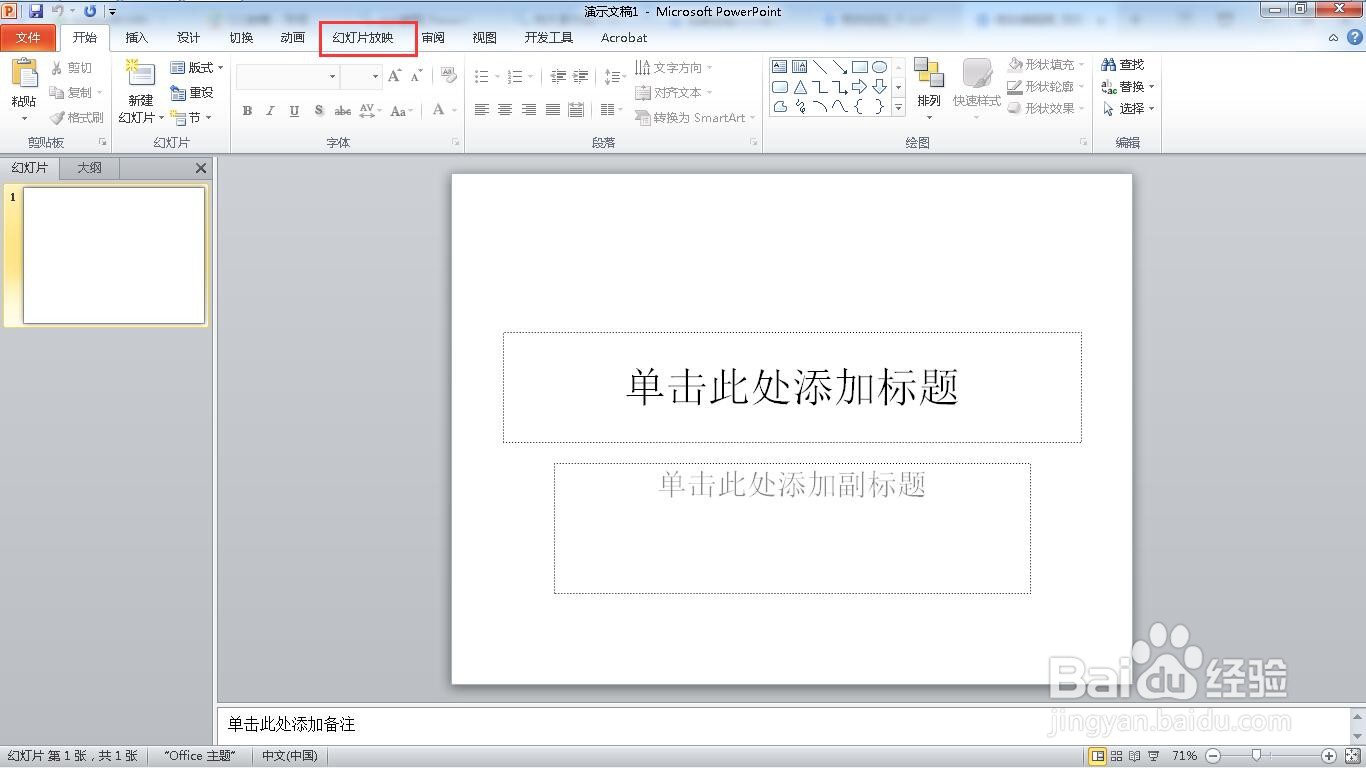Image resolution: width=1366 pixels, height=768 pixels.
Task: Switch to the 大纲 Outline pane tab
Action: click(x=89, y=168)
